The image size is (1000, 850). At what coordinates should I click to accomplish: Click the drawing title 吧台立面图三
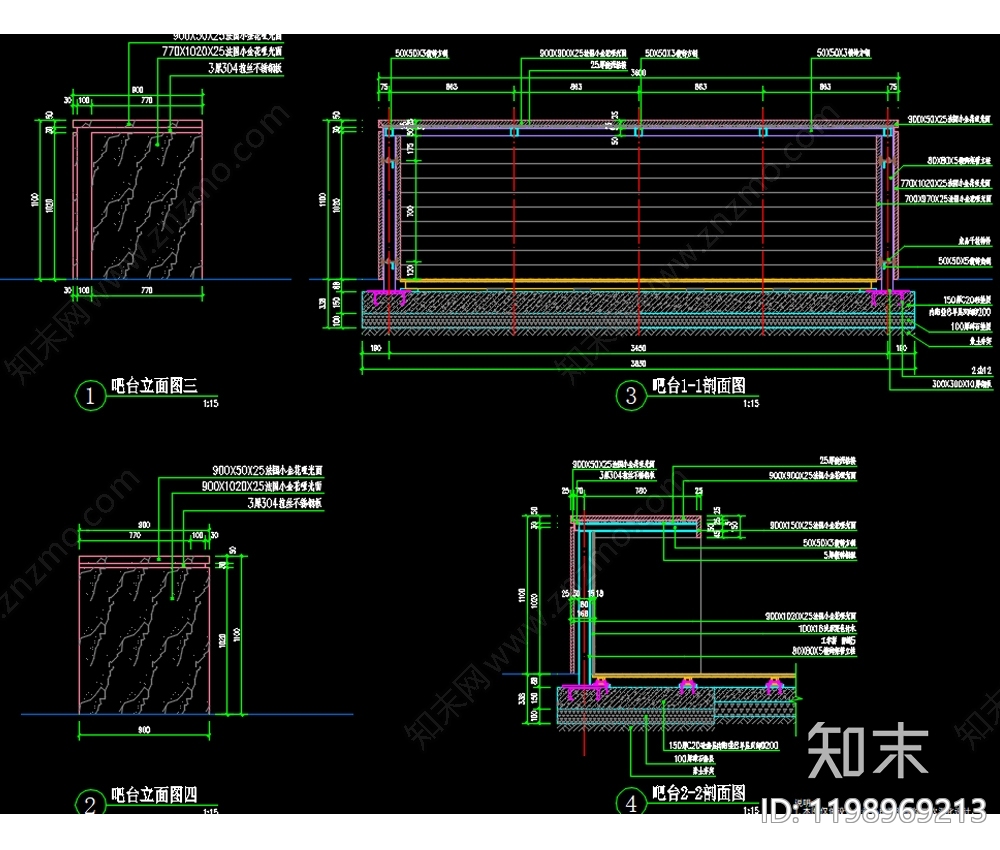pyautogui.click(x=154, y=385)
